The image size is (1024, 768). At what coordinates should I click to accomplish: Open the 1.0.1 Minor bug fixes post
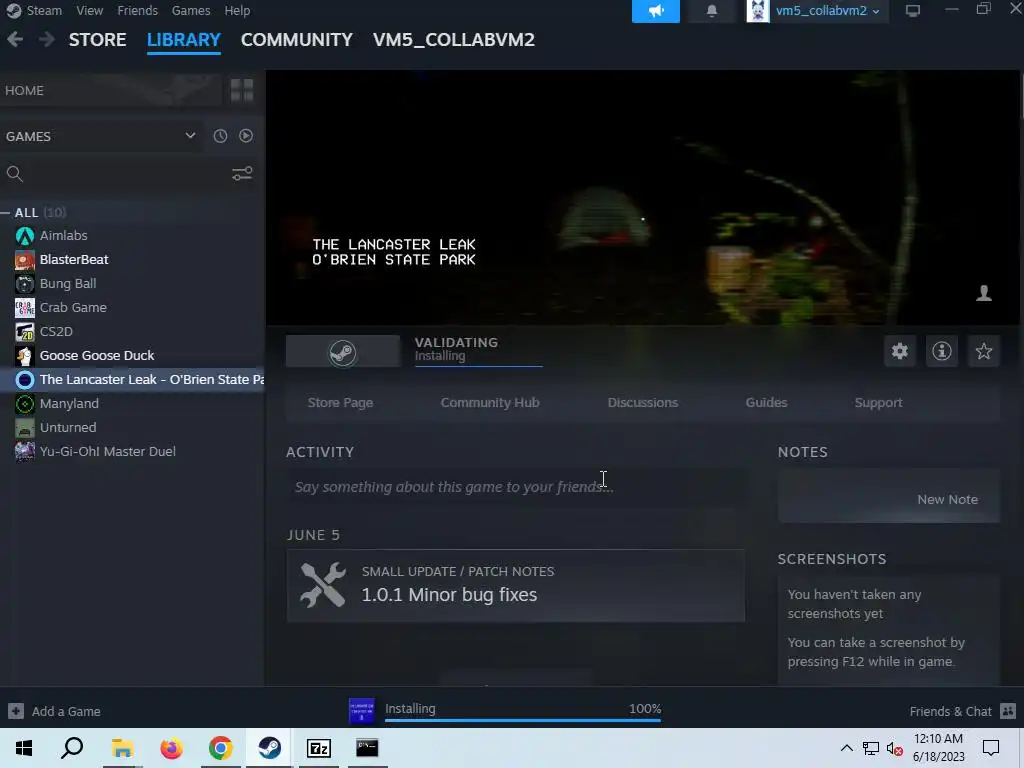(x=515, y=586)
